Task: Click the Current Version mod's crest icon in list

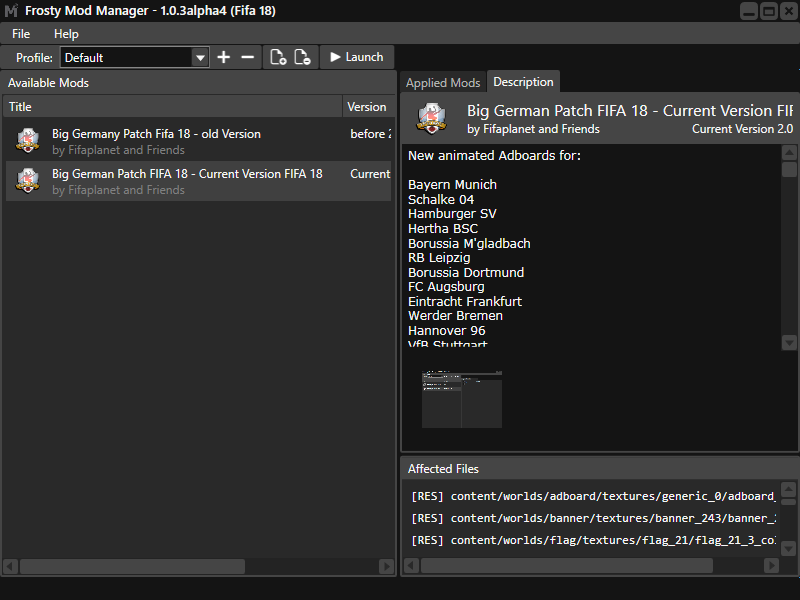Action: (28, 181)
